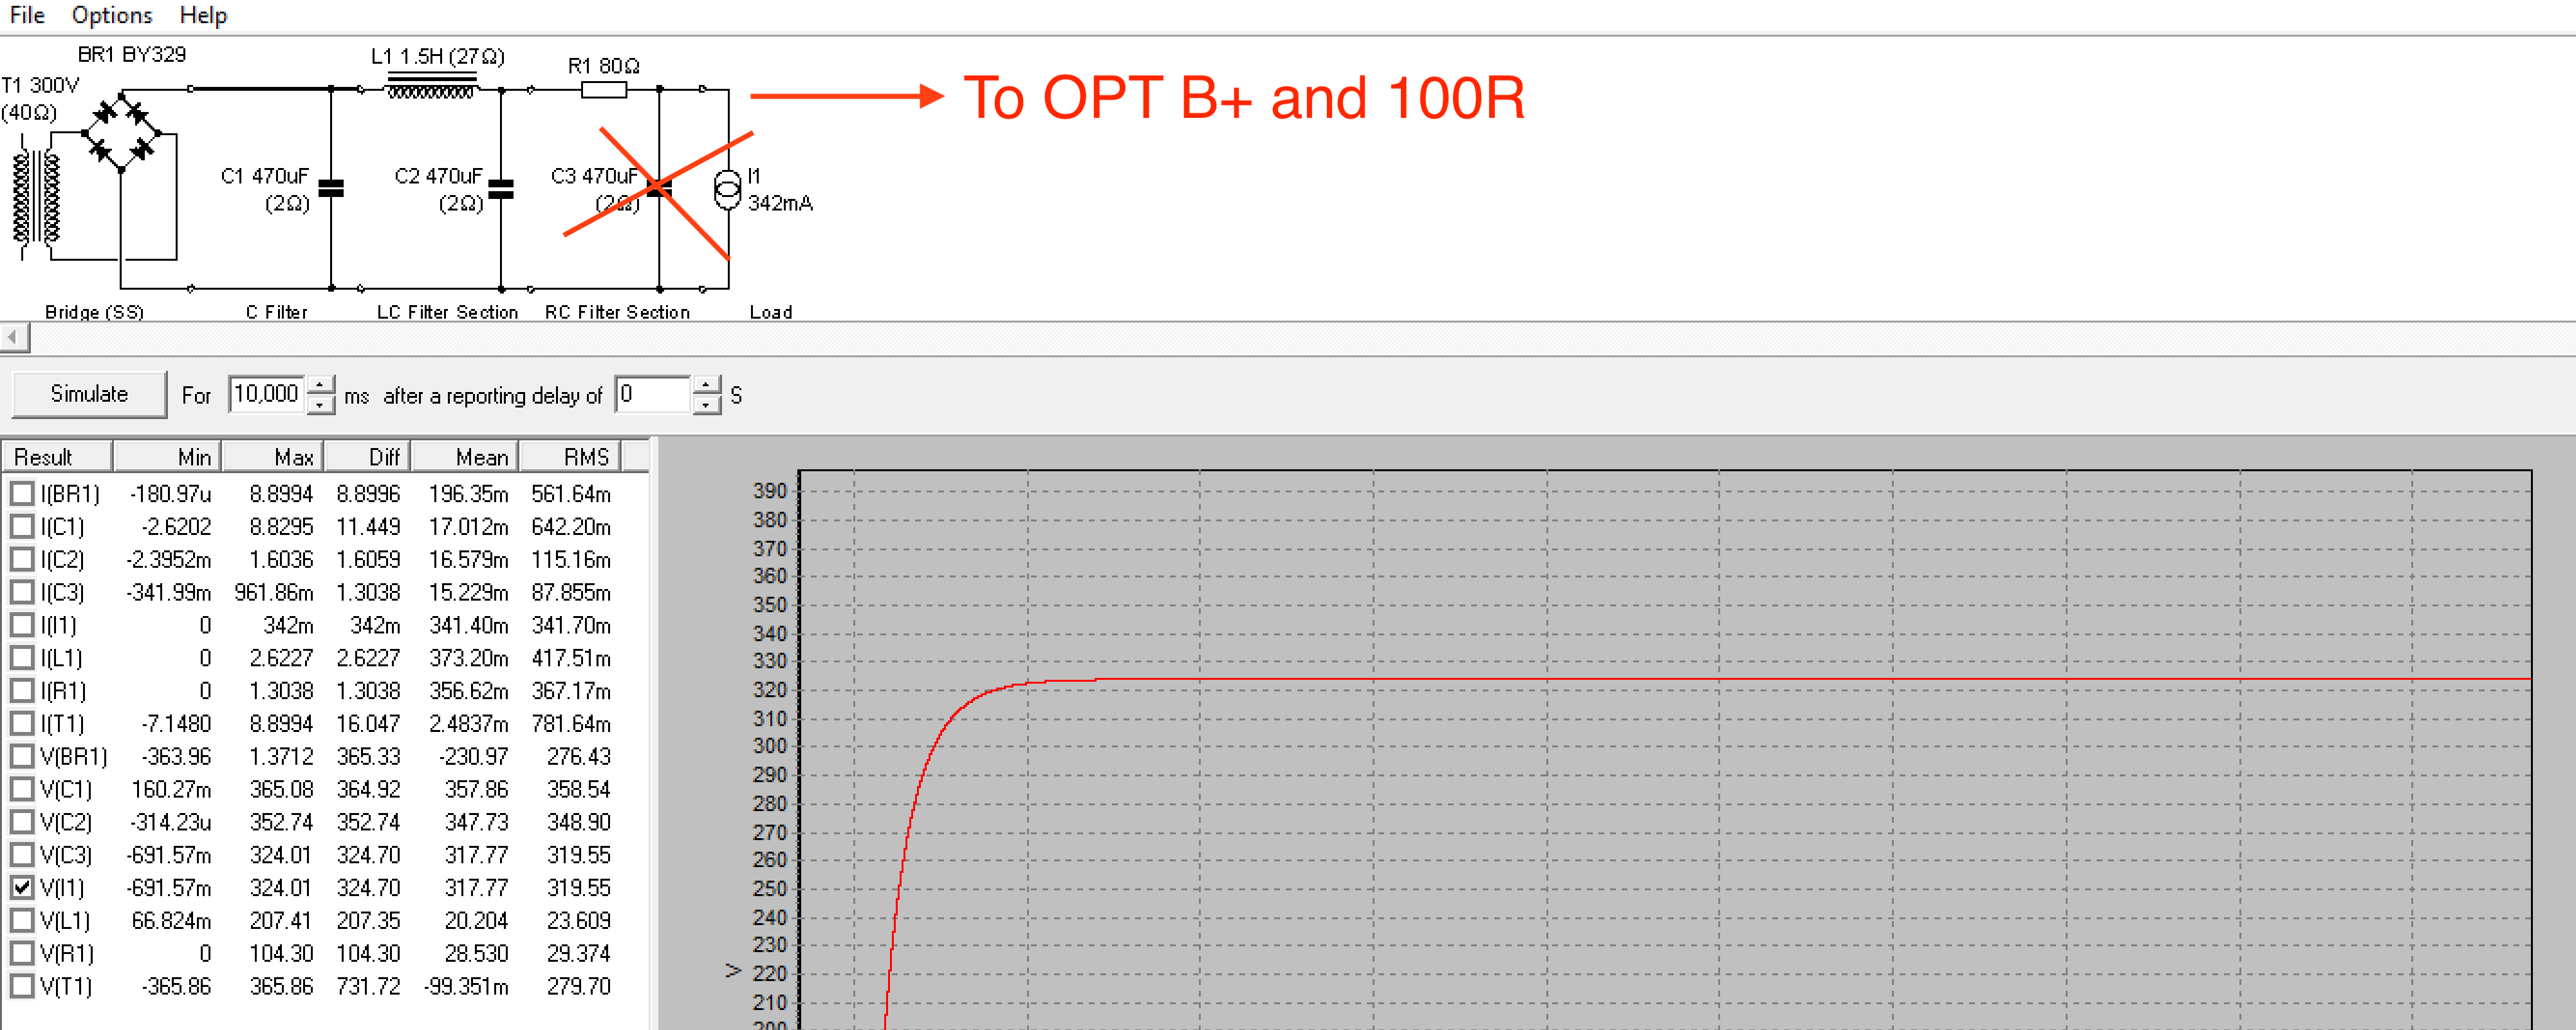Viewport: 2576px width, 1030px height.
Task: Enable the I(BR1) trace checkbox
Action: pos(22,493)
